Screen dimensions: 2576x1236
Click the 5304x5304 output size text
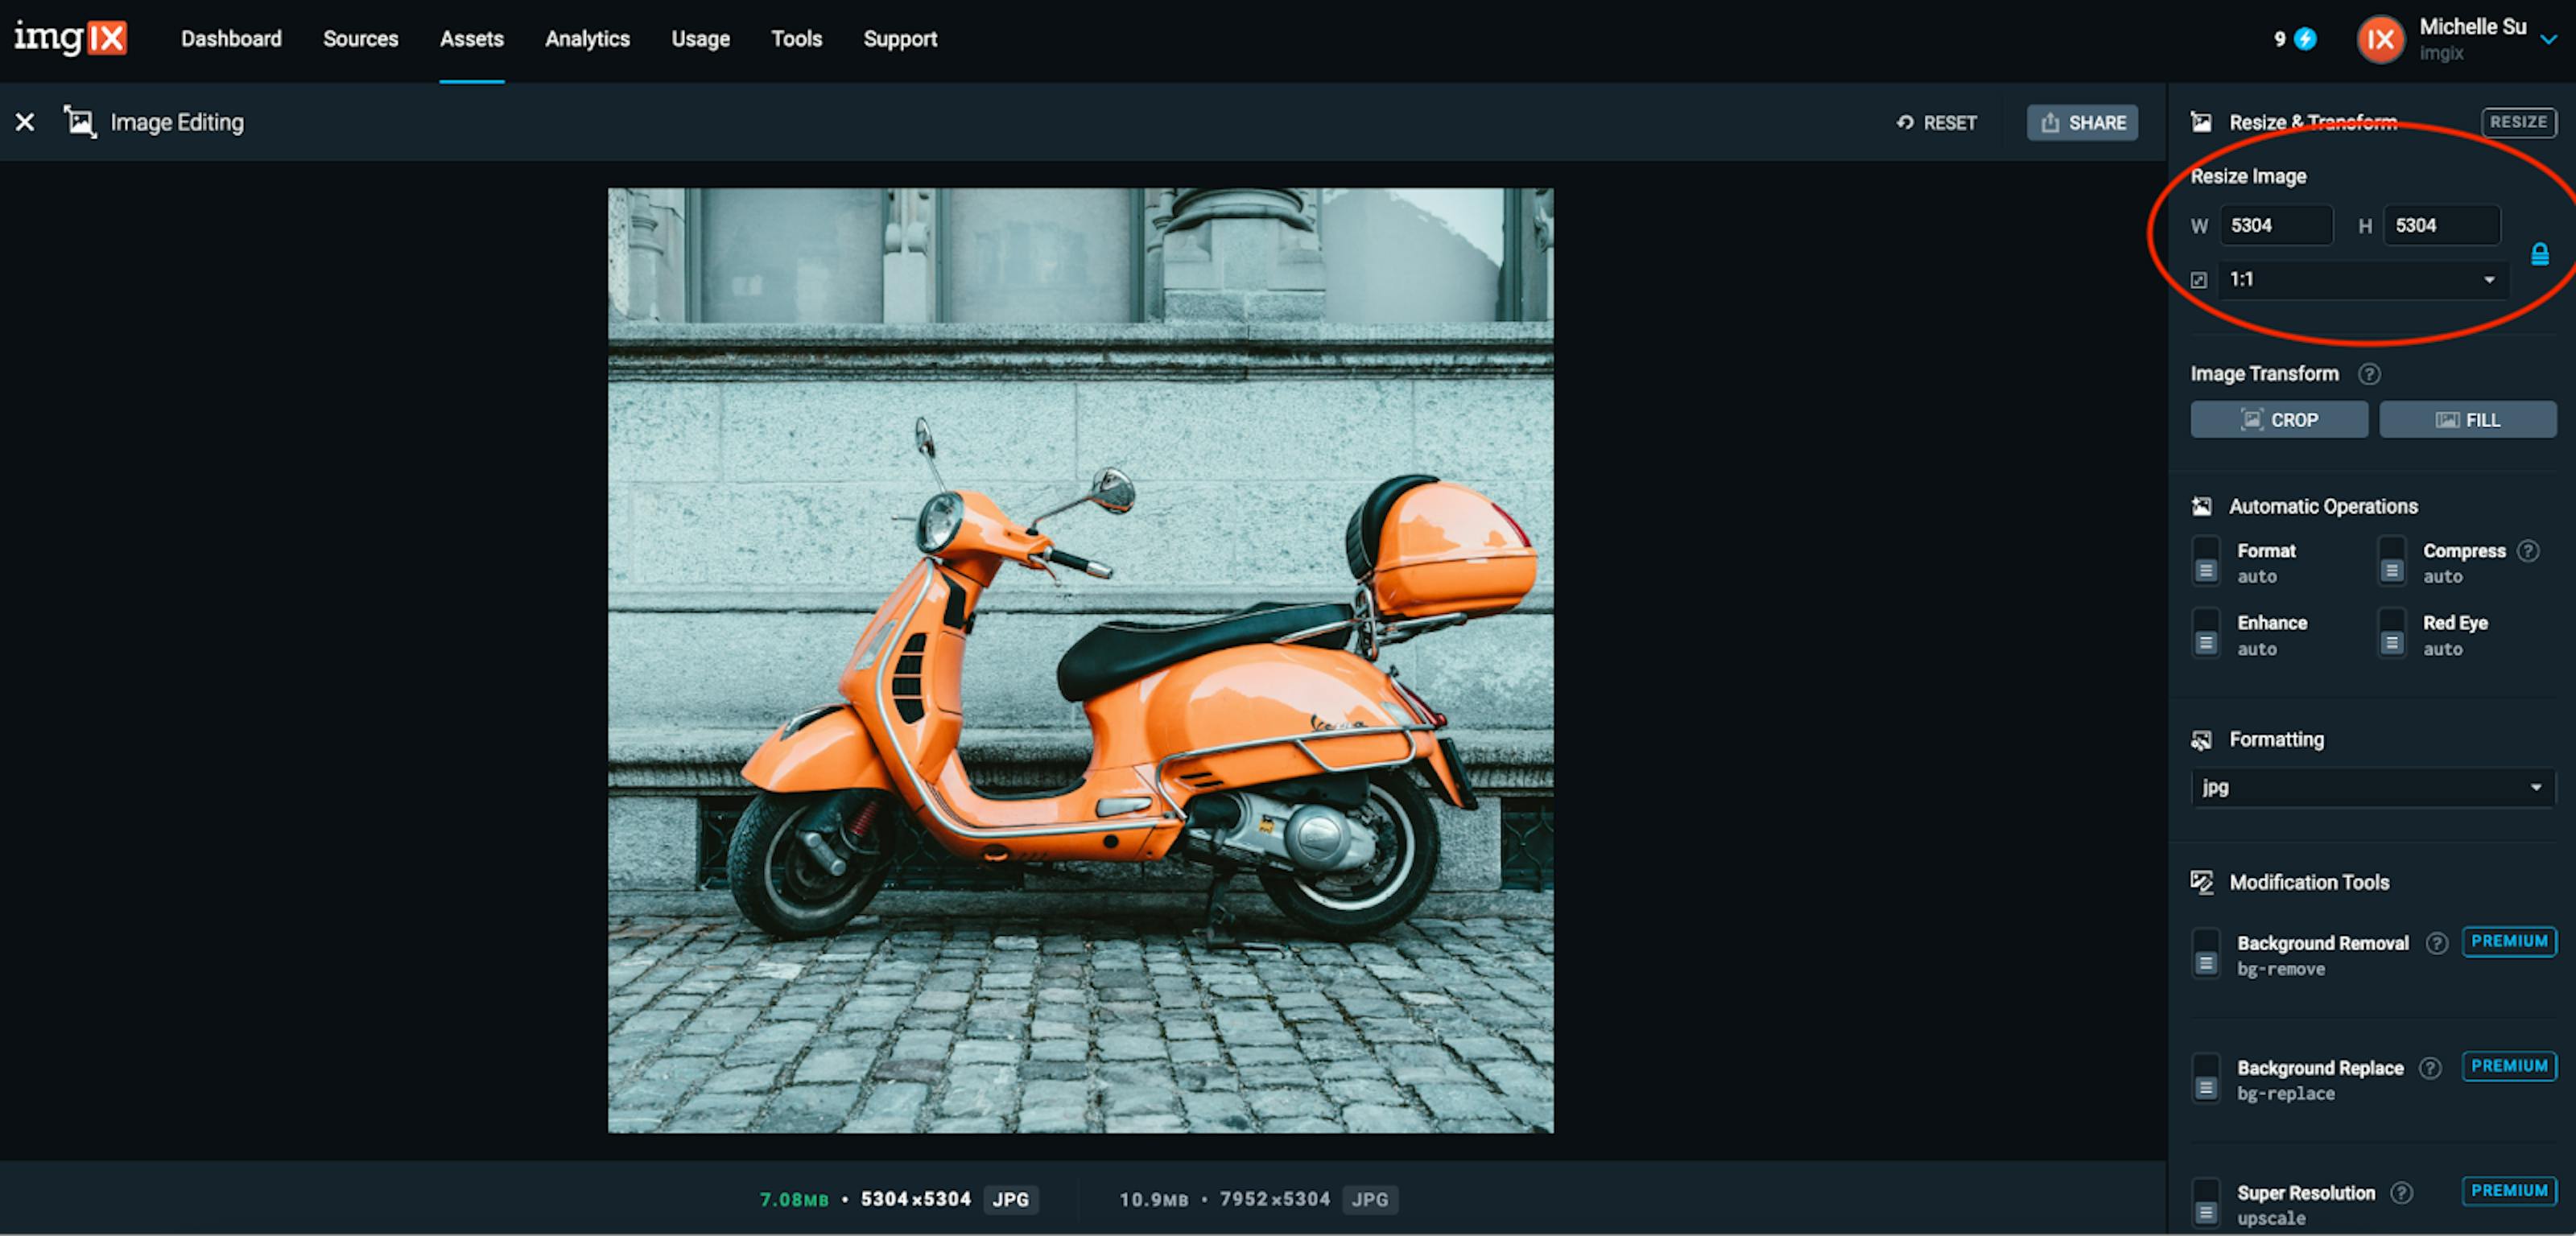tap(916, 1199)
